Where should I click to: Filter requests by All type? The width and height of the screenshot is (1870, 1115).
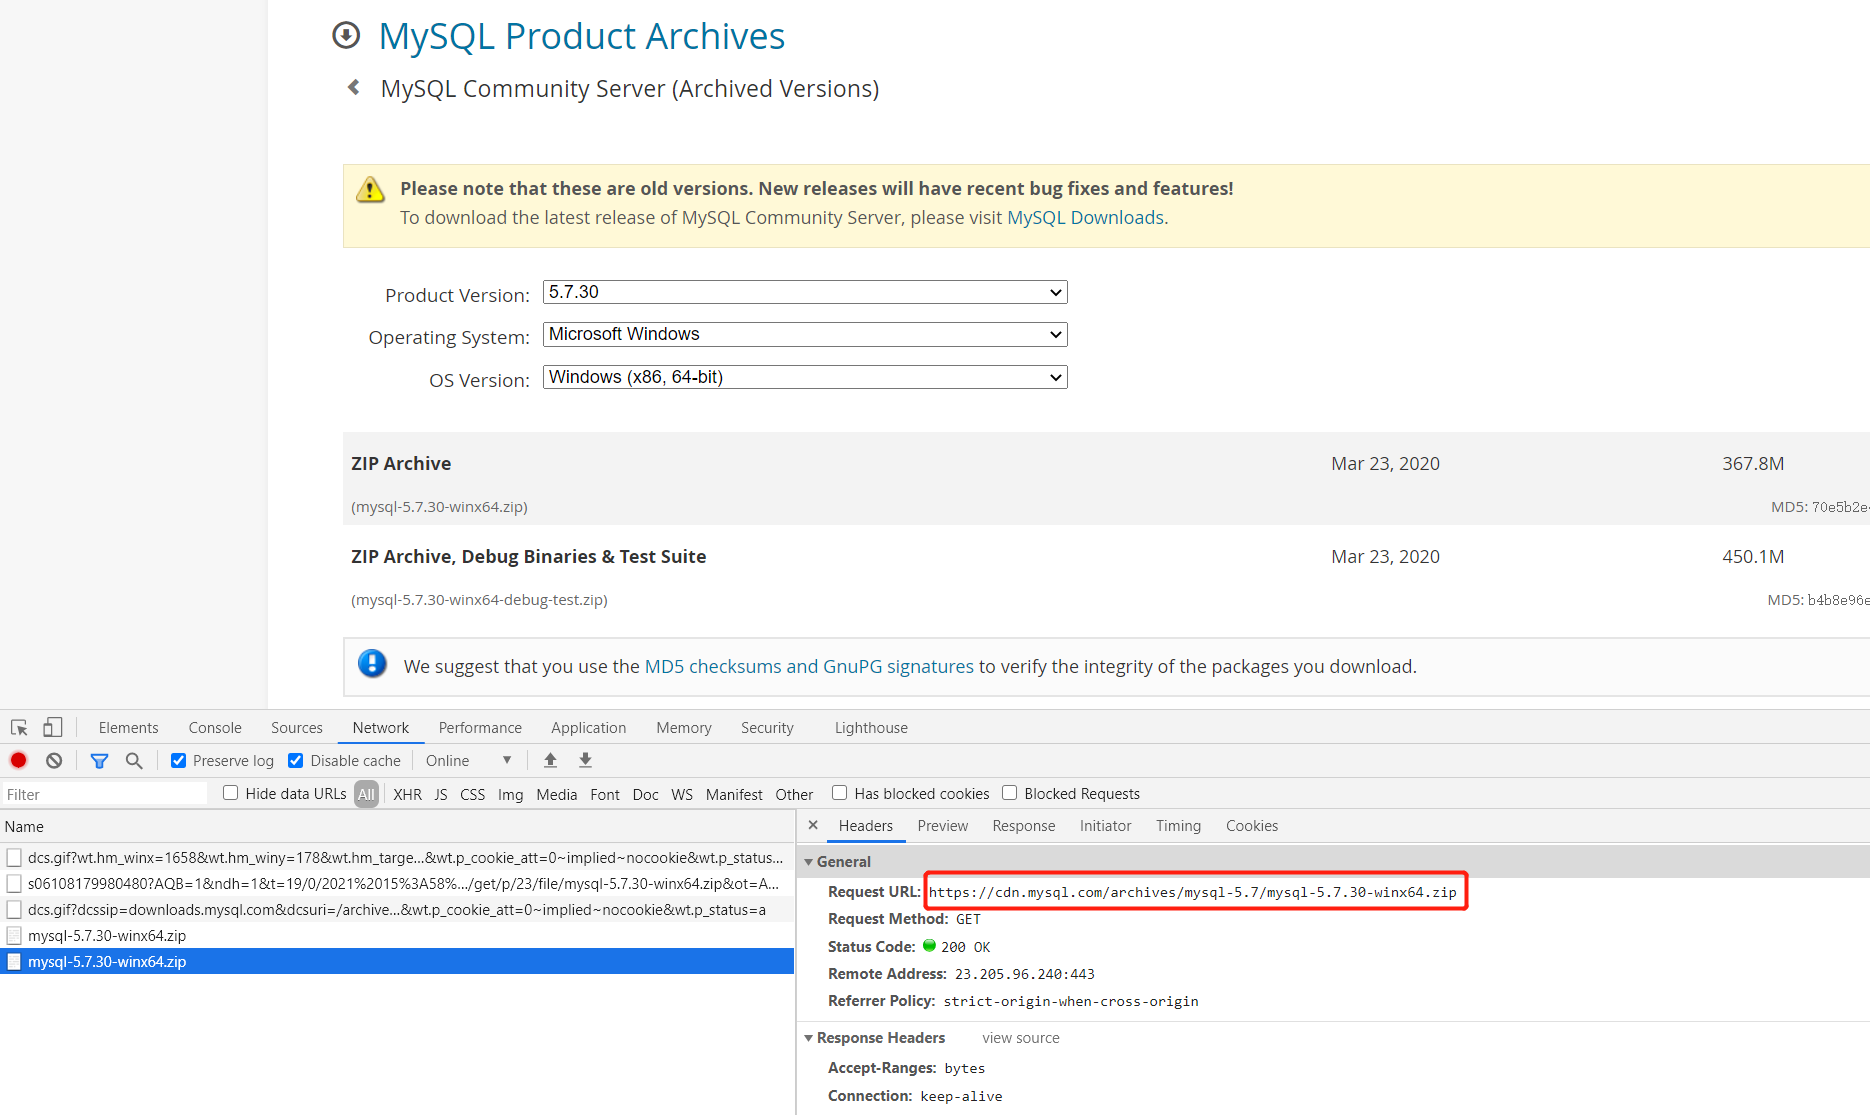(x=367, y=794)
